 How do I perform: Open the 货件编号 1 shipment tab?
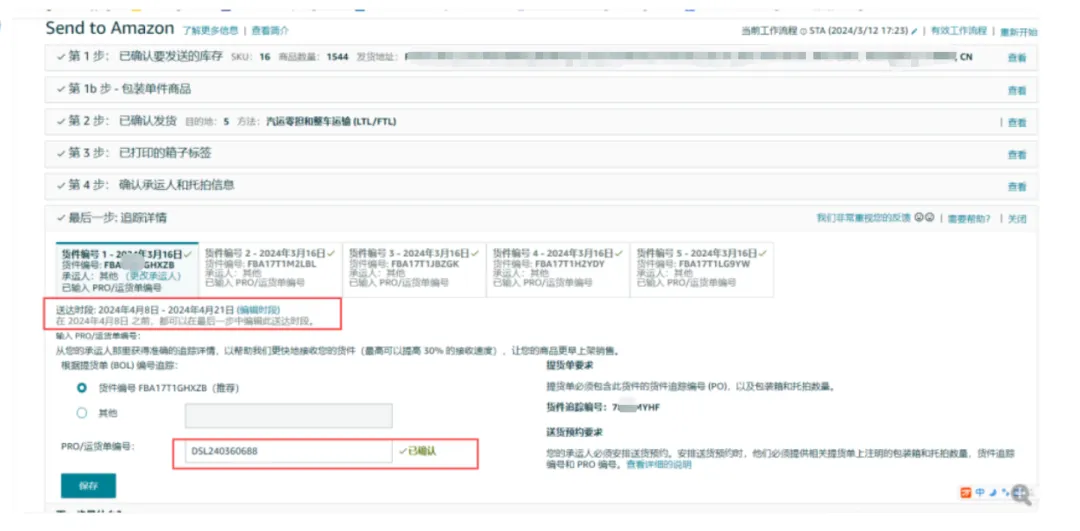coord(127,270)
